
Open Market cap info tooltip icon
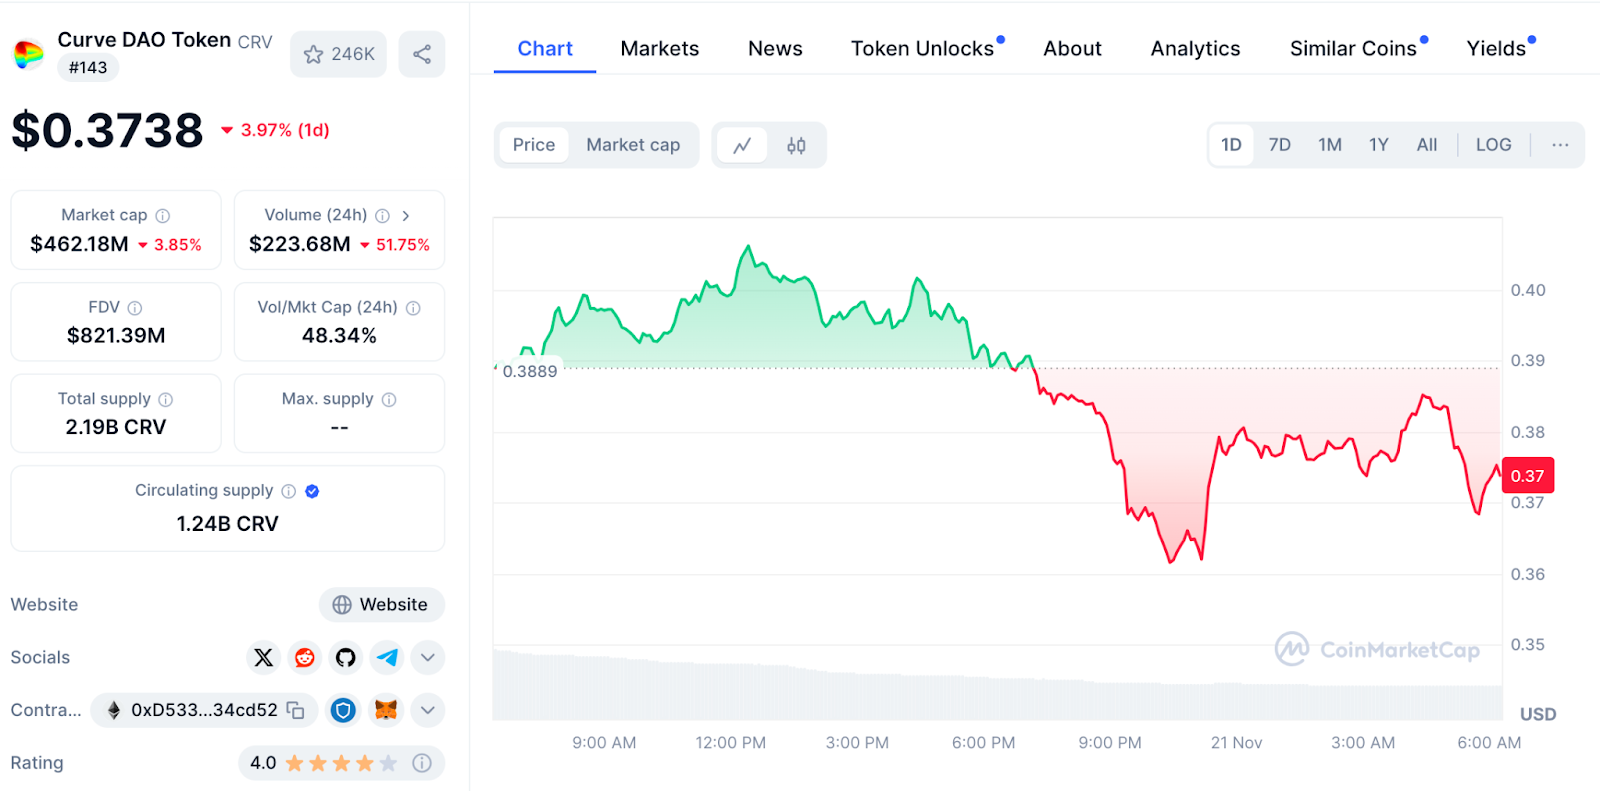pyautogui.click(x=163, y=216)
